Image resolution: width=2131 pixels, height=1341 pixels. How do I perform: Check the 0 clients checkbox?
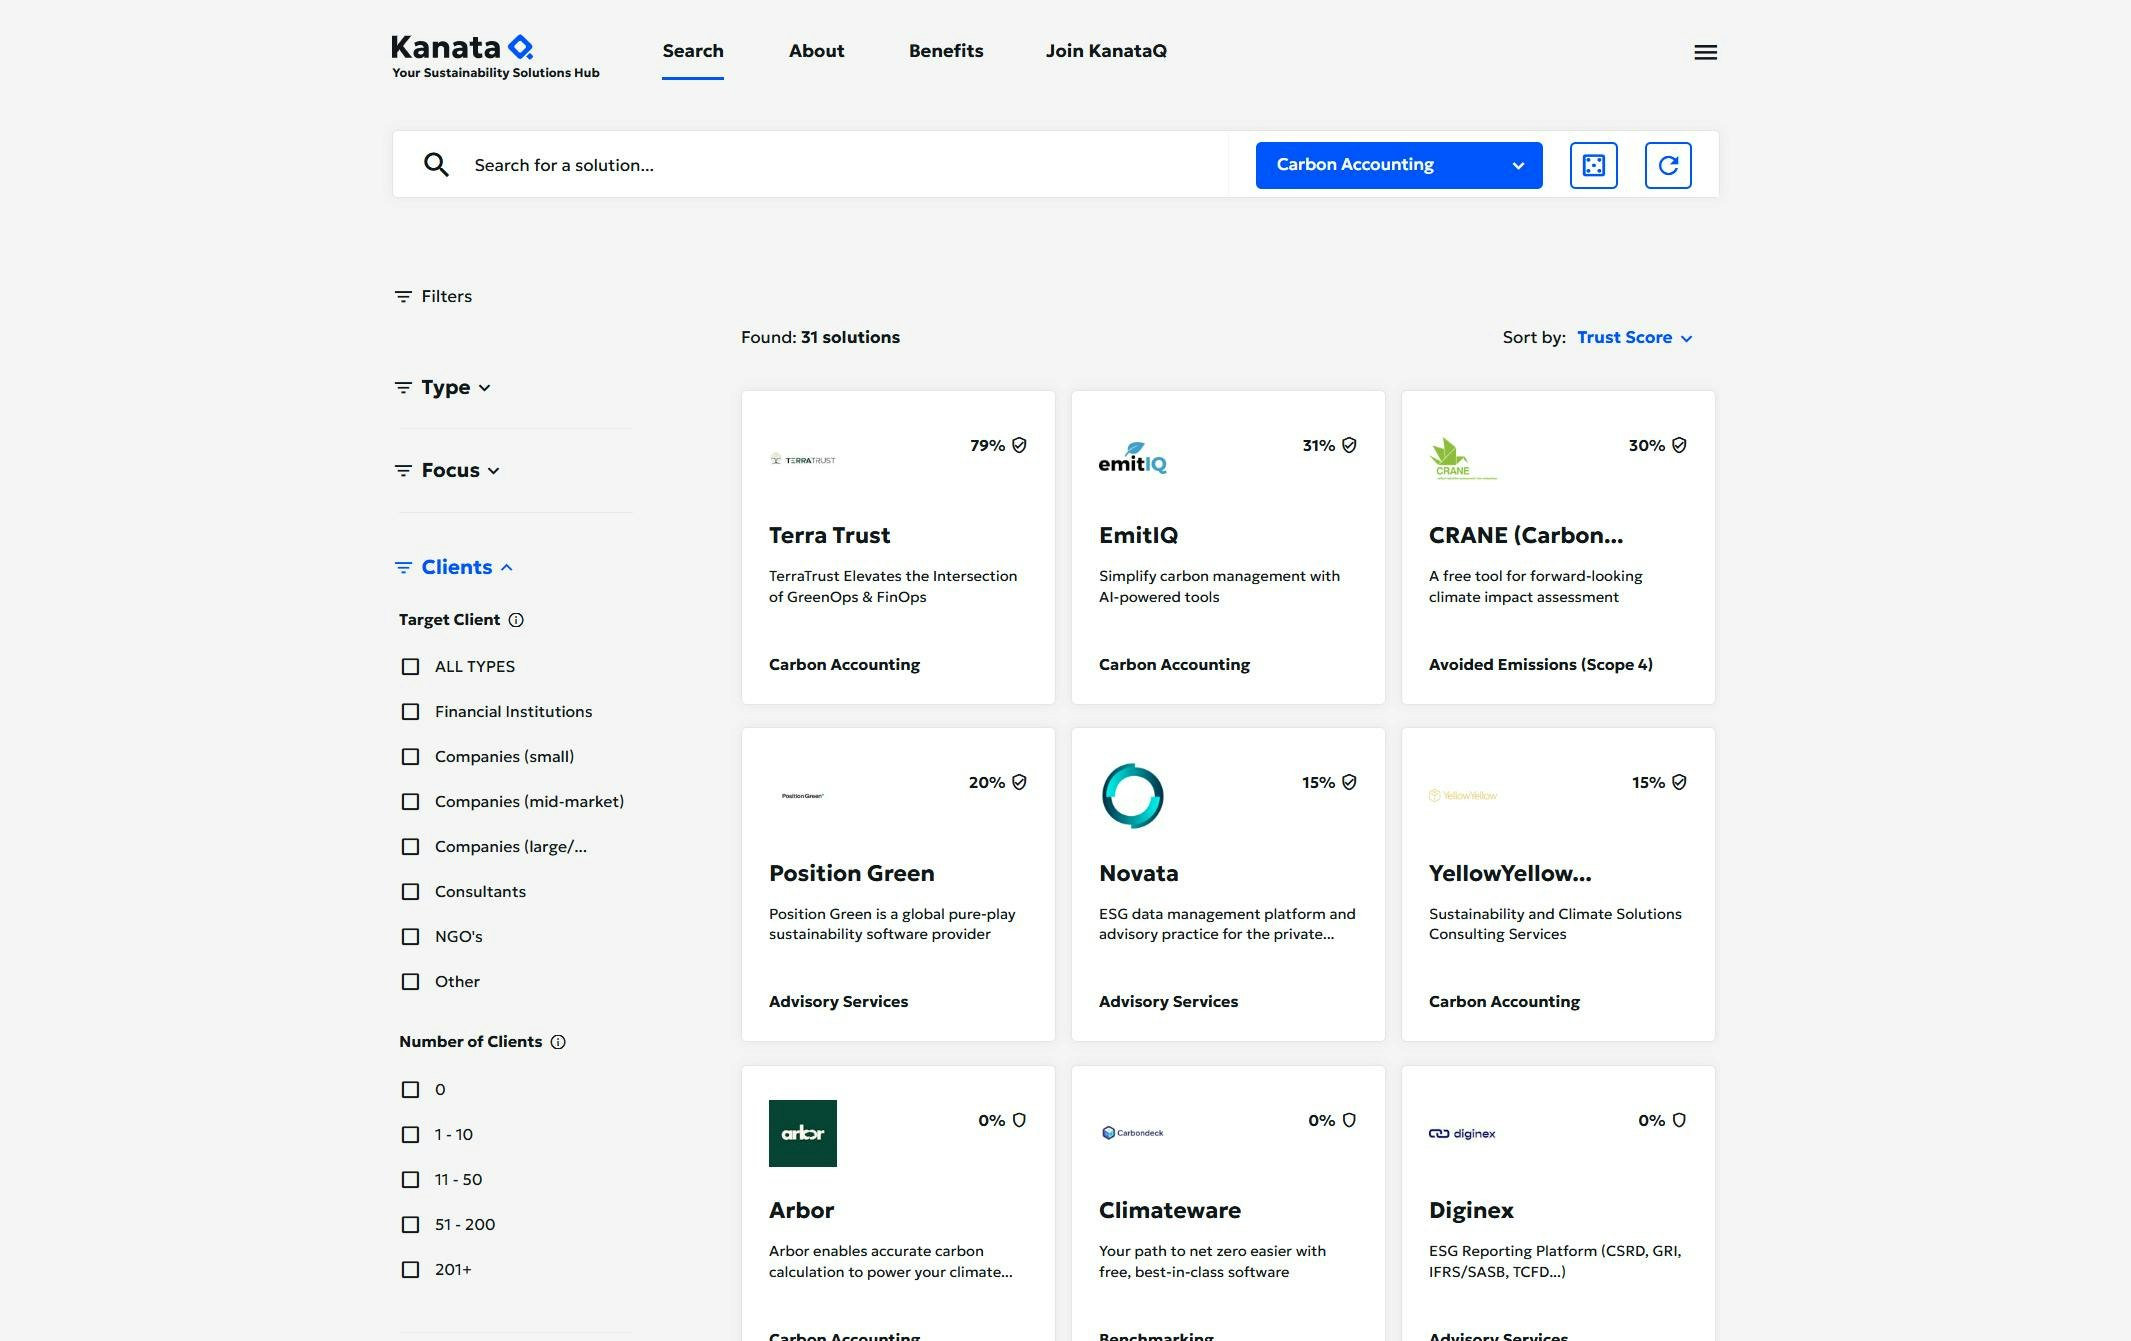tap(410, 1090)
